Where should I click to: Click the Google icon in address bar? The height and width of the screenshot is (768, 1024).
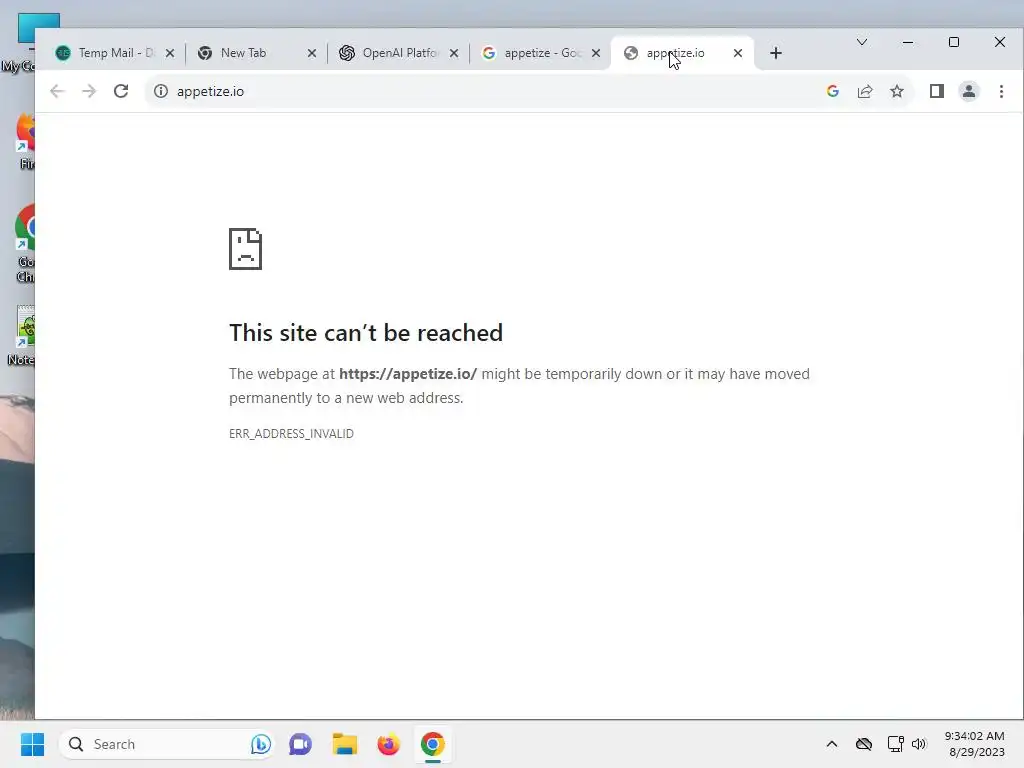click(x=833, y=91)
